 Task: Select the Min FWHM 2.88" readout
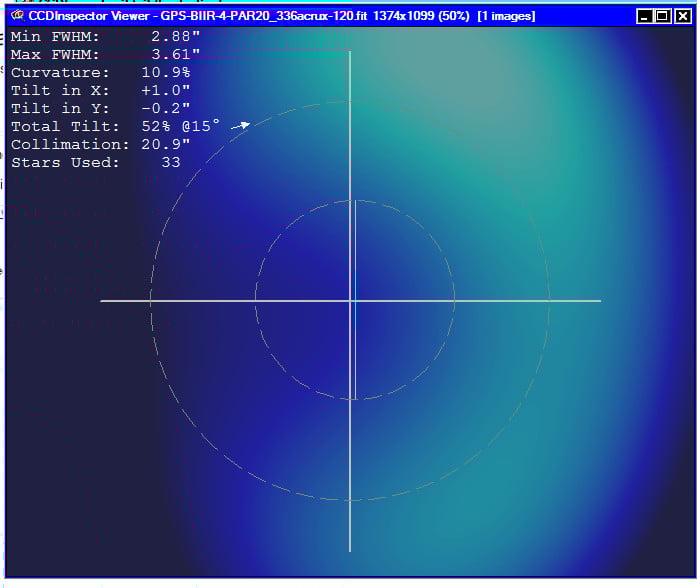point(105,36)
